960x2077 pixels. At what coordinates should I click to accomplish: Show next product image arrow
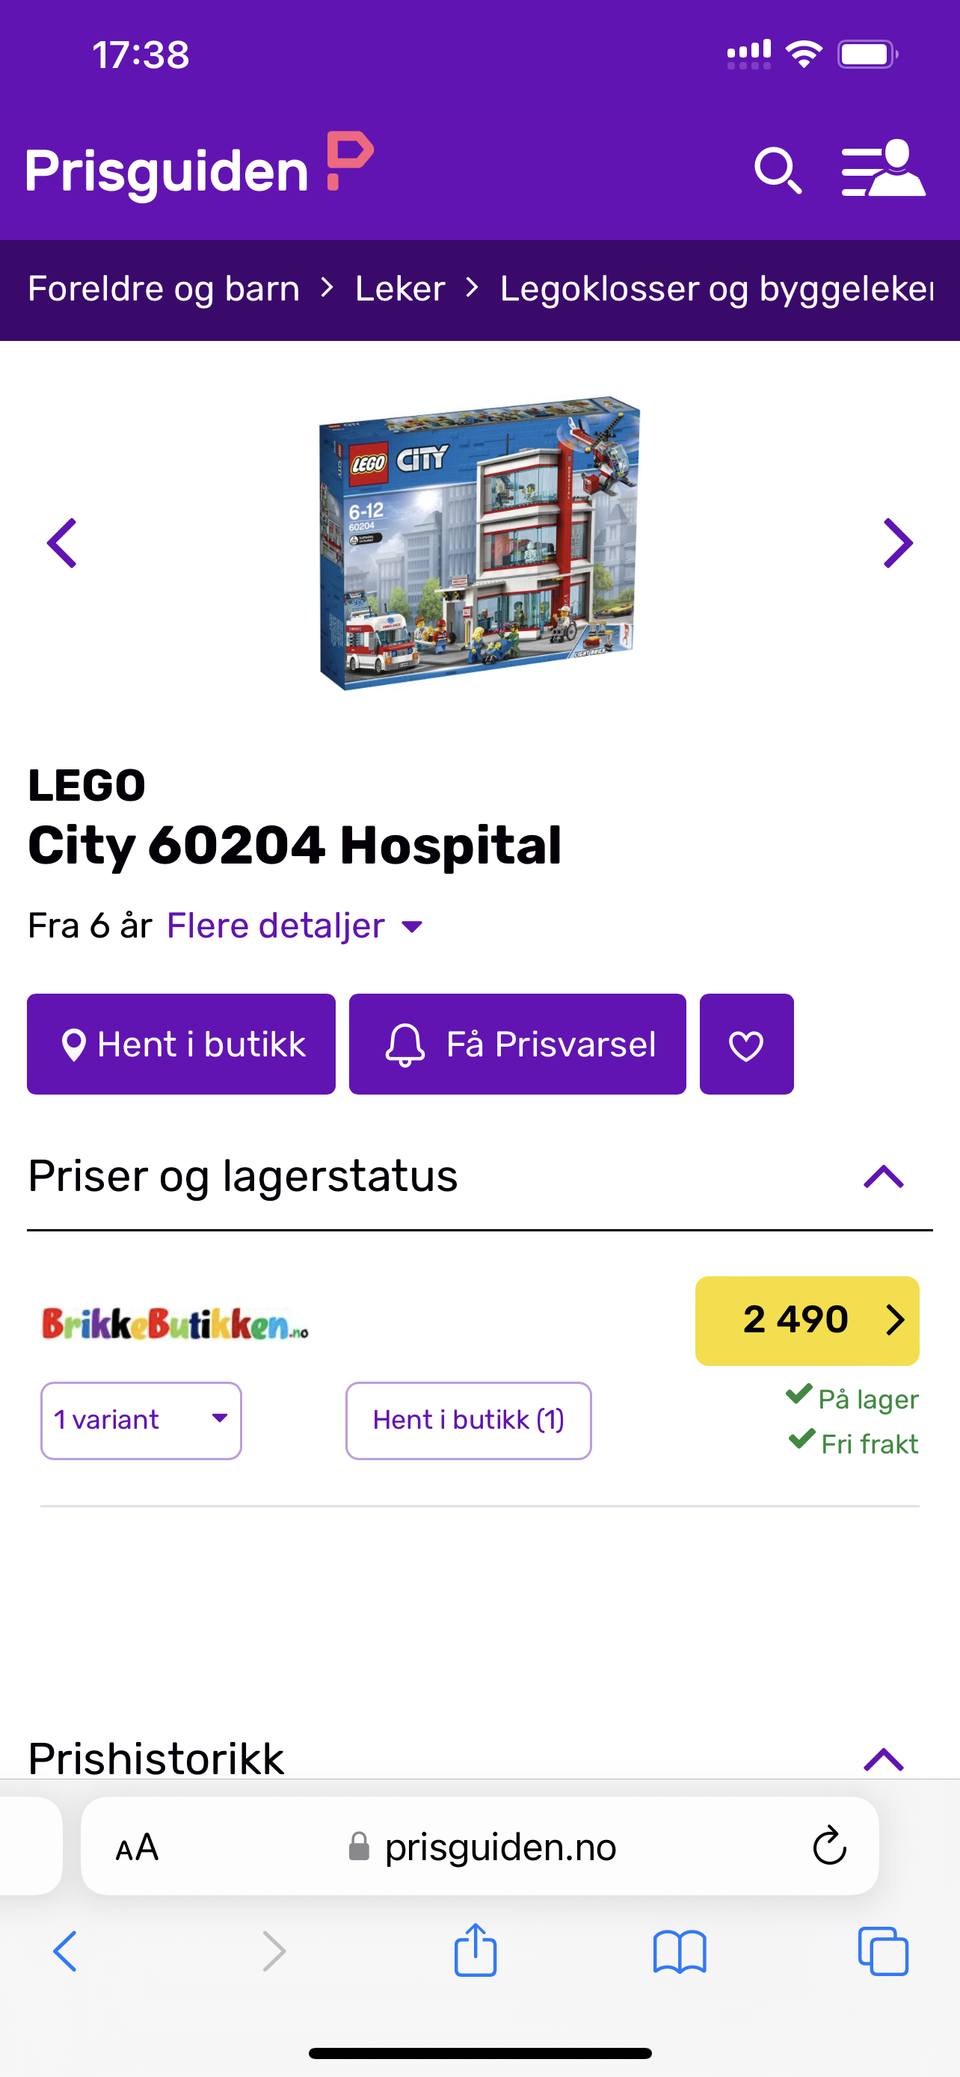click(898, 543)
